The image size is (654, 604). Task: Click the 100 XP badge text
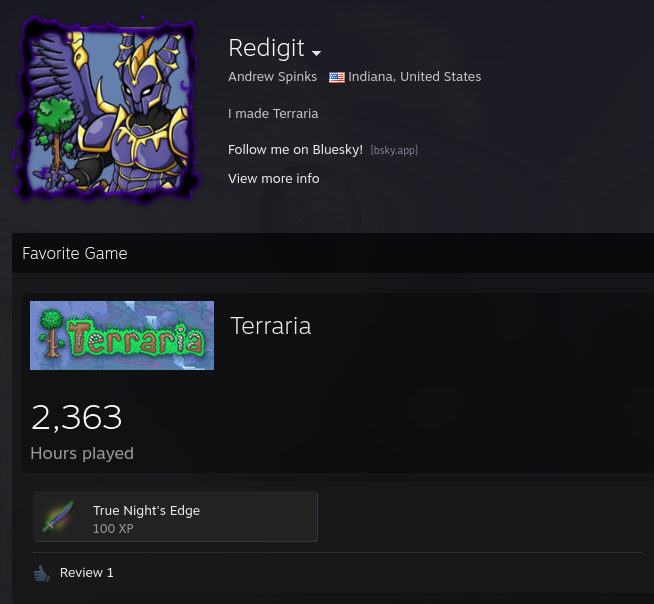click(x=113, y=528)
